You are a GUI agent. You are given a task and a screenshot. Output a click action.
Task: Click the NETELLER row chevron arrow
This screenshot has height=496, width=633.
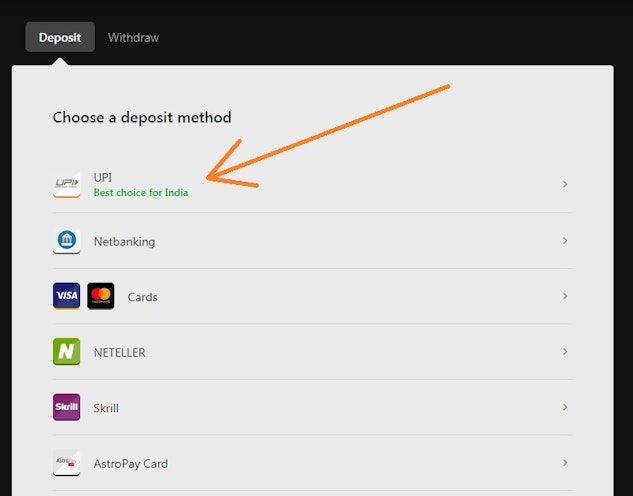pos(565,352)
